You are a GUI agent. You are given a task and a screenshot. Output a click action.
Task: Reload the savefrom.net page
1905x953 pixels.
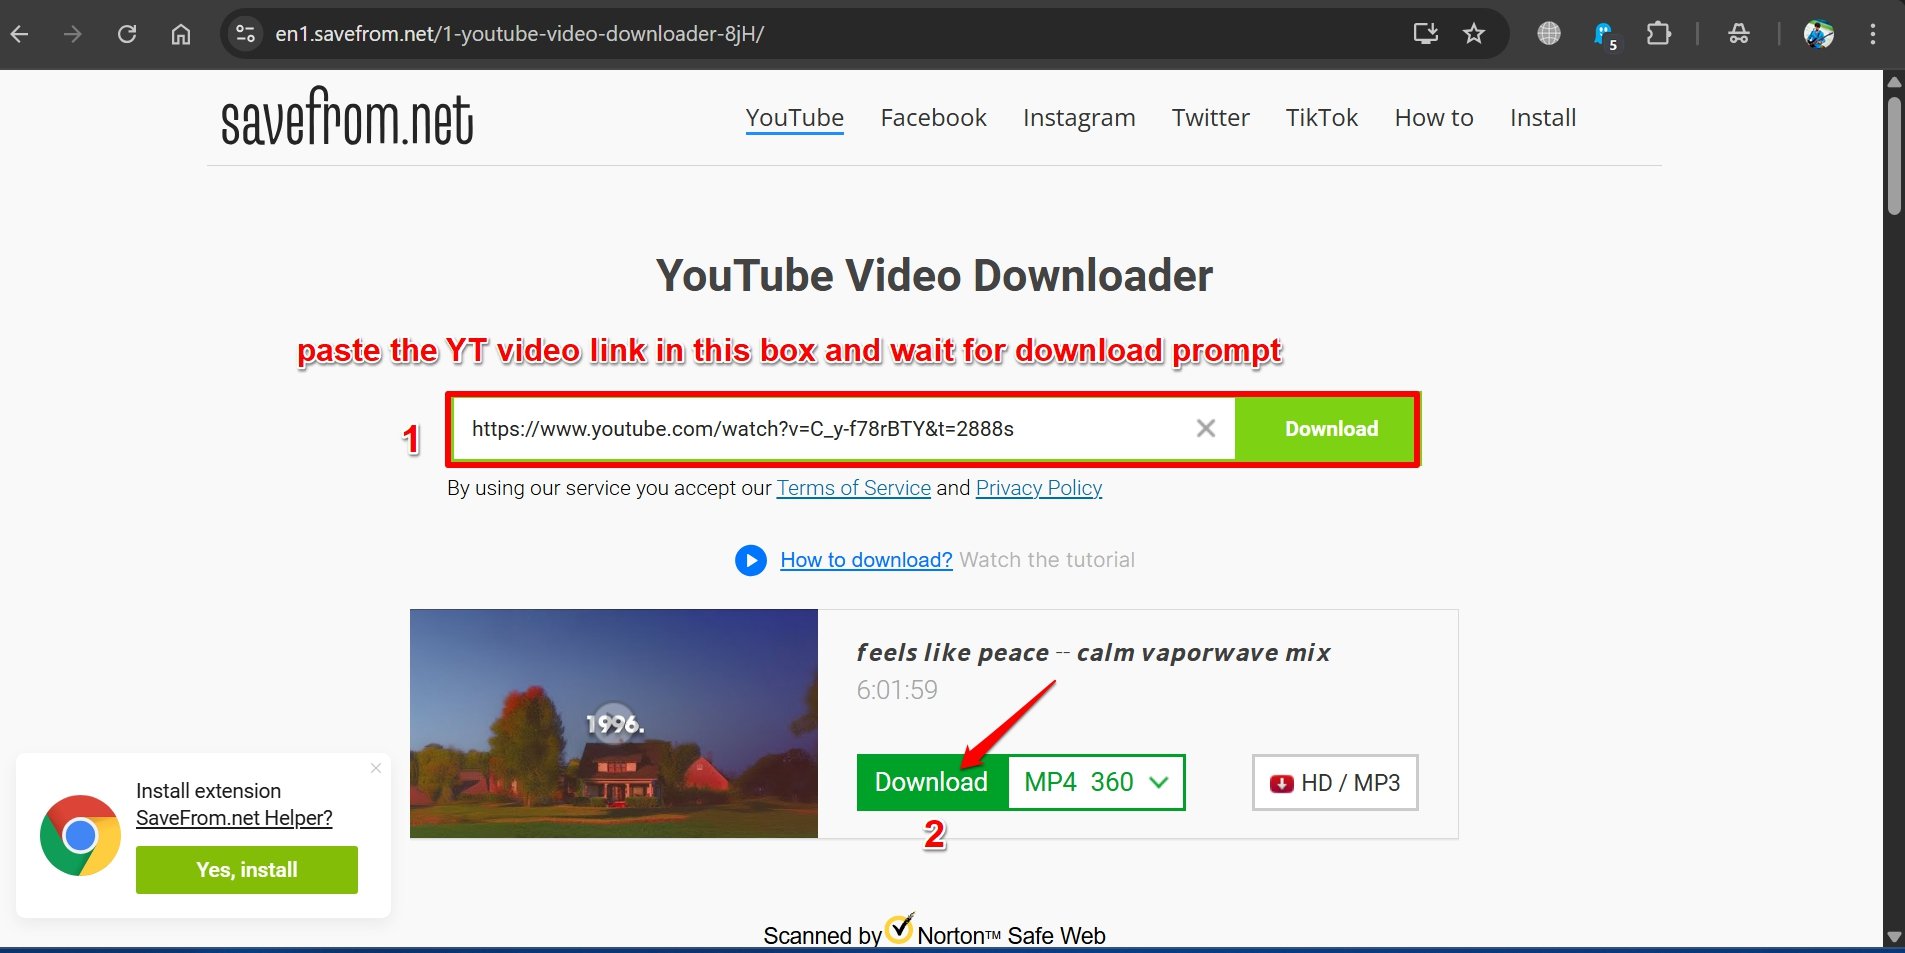pos(127,34)
